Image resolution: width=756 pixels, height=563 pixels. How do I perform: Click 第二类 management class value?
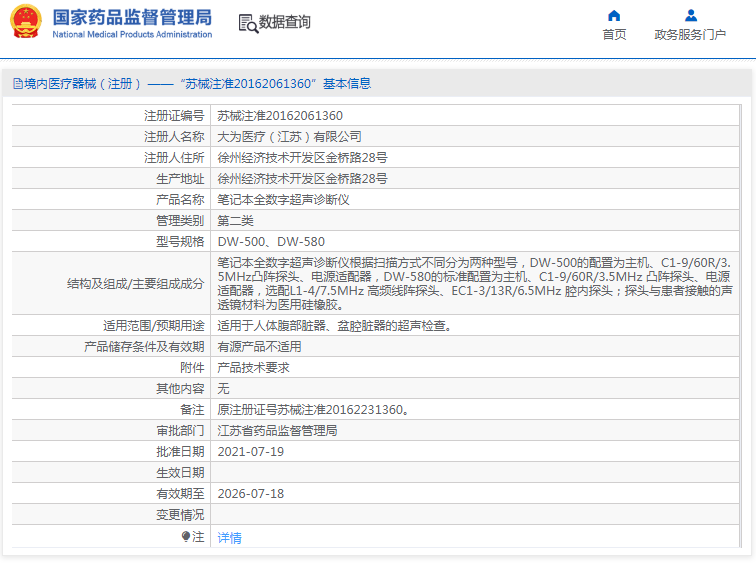pos(235,221)
